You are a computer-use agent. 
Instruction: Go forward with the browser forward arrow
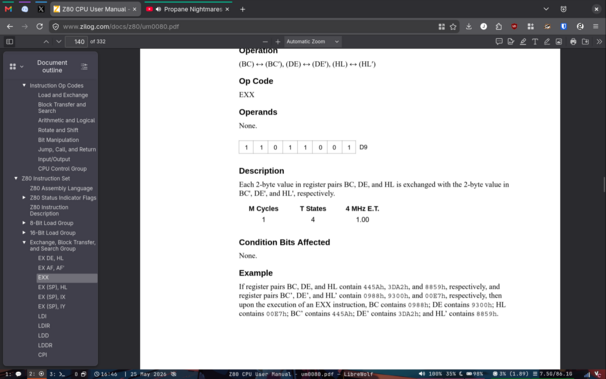coord(25,27)
